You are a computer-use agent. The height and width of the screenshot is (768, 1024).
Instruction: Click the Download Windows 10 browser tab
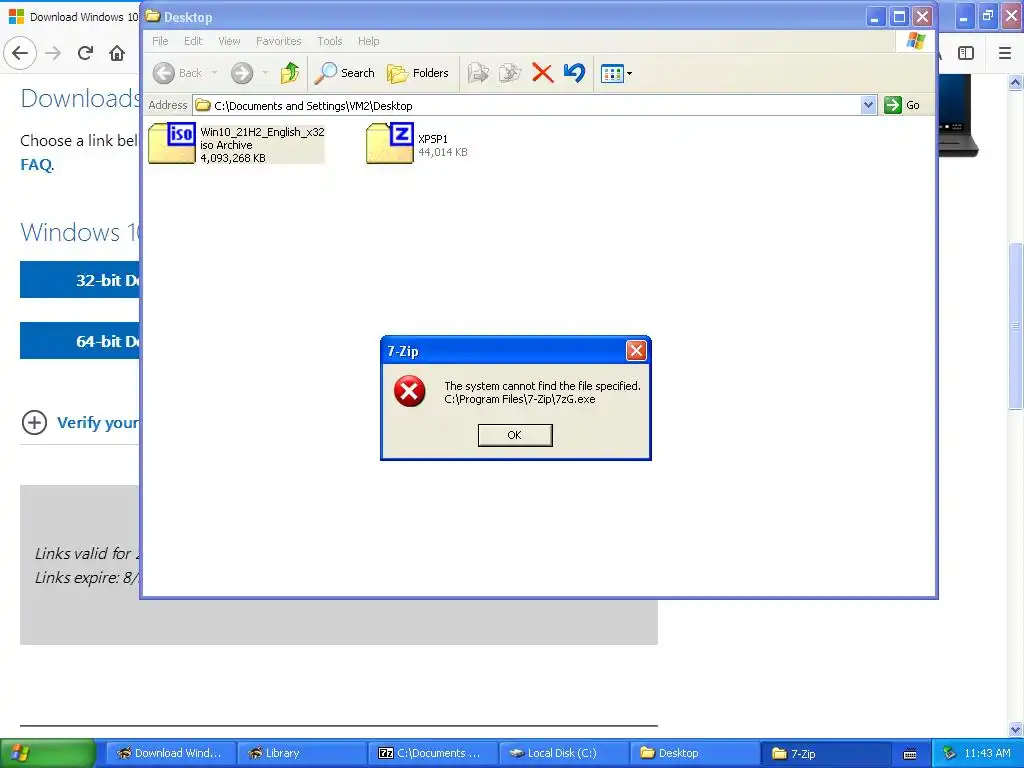[x=71, y=17]
